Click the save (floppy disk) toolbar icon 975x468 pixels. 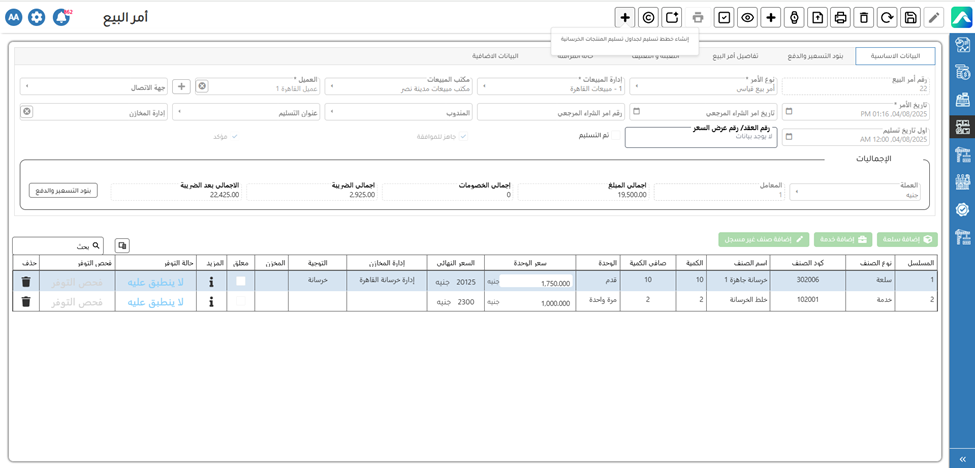pos(910,18)
